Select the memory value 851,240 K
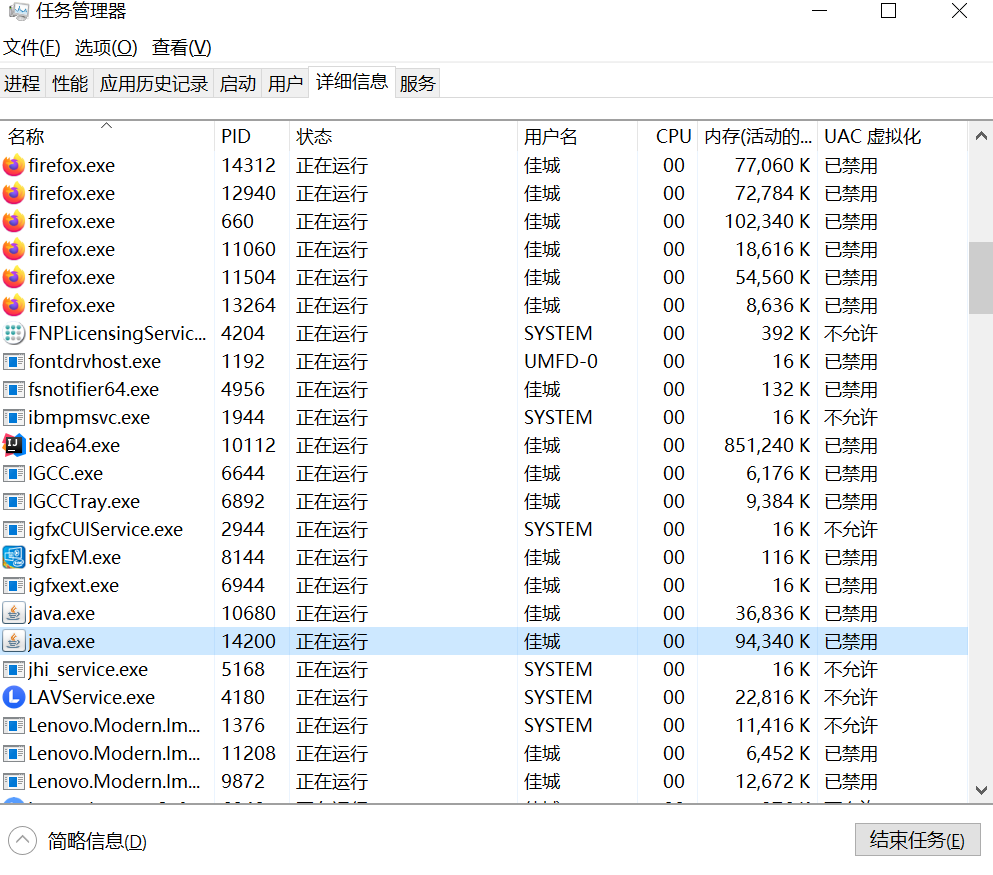The image size is (993, 875). pyautogui.click(x=767, y=446)
